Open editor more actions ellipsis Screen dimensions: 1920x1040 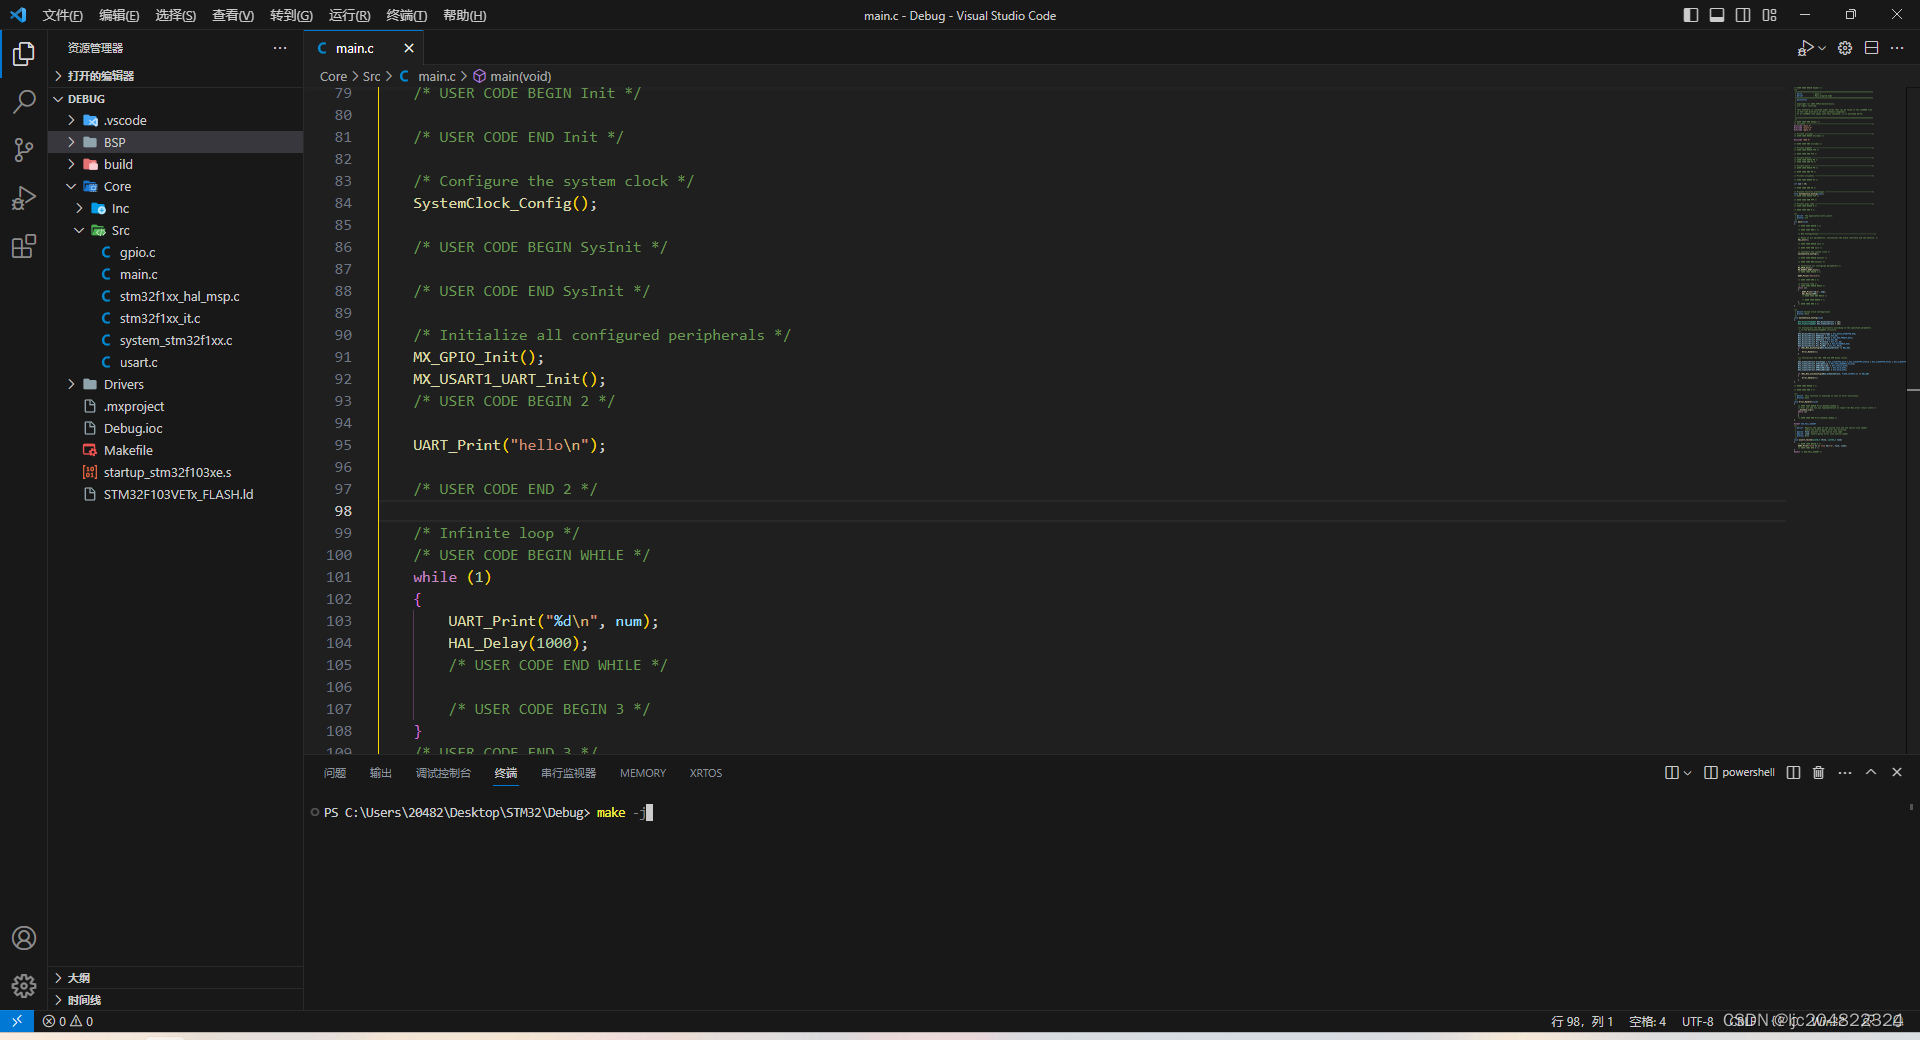click(1897, 48)
